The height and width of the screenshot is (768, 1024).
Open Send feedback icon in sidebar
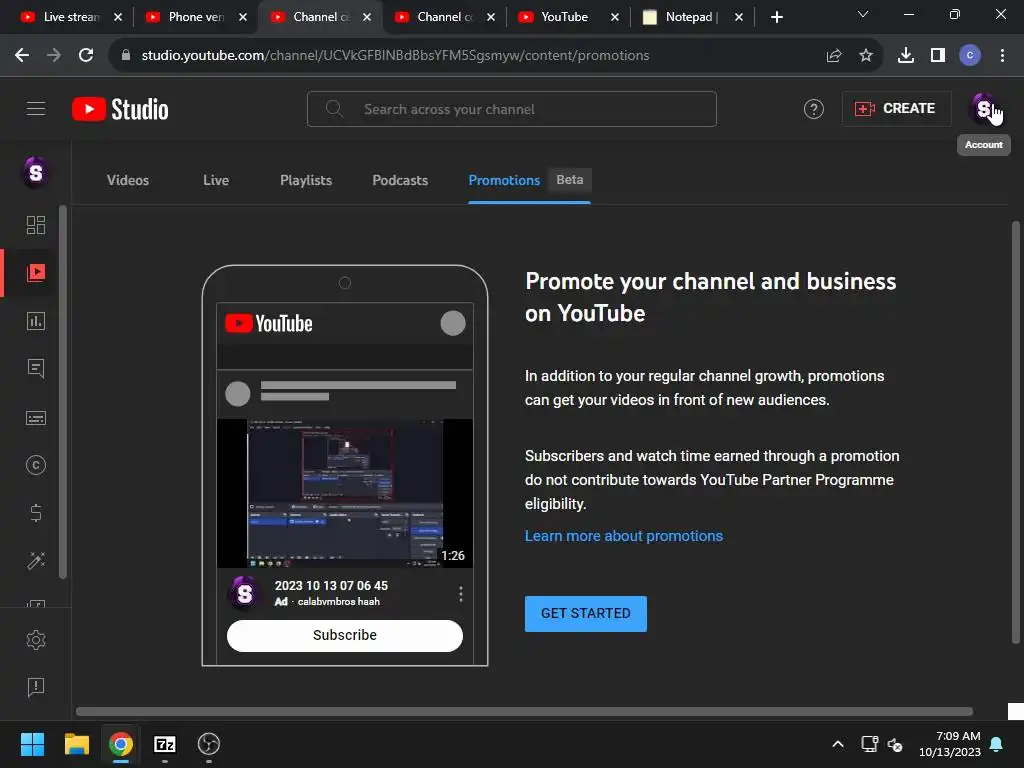click(36, 687)
